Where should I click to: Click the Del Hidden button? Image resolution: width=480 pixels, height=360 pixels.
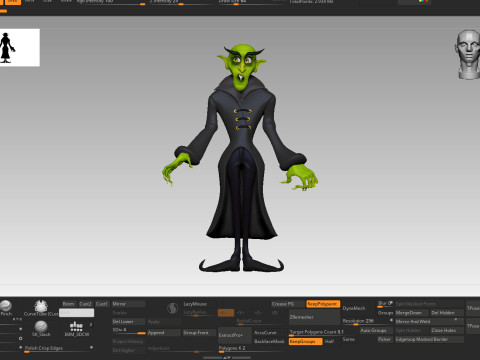click(x=447, y=313)
